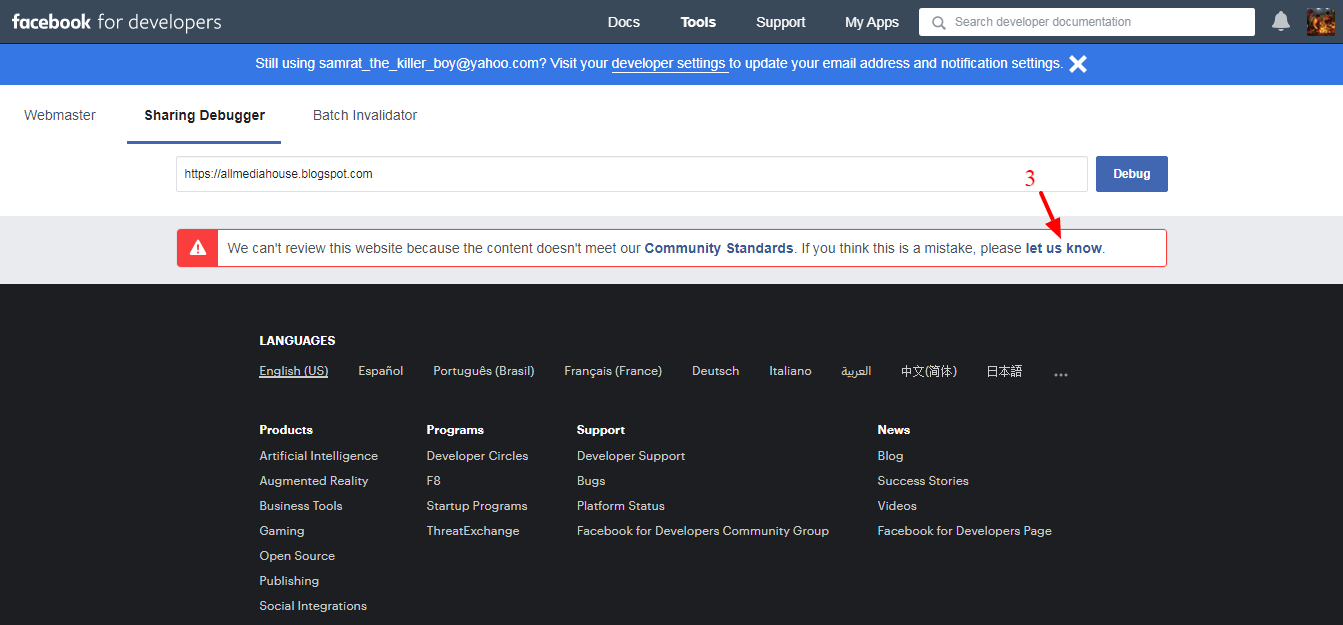
Task: Select Deutsch language
Action: click(715, 371)
